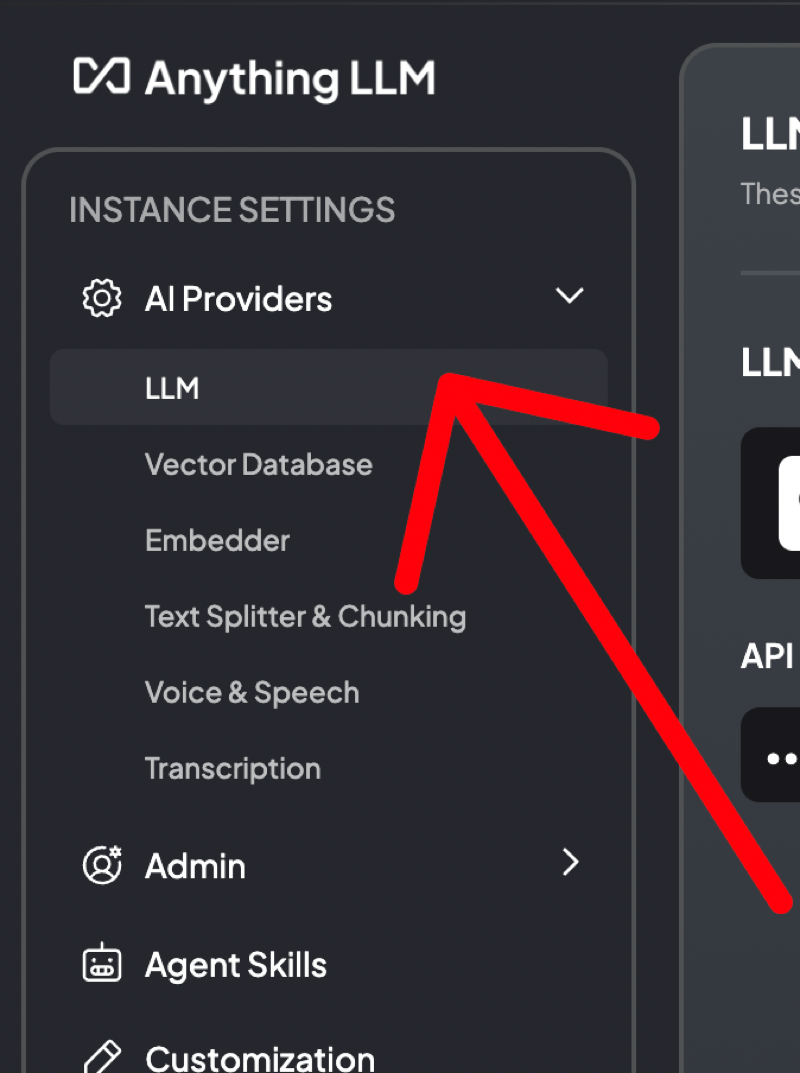Go to Embedder settings
The image size is (800, 1073).
218,541
